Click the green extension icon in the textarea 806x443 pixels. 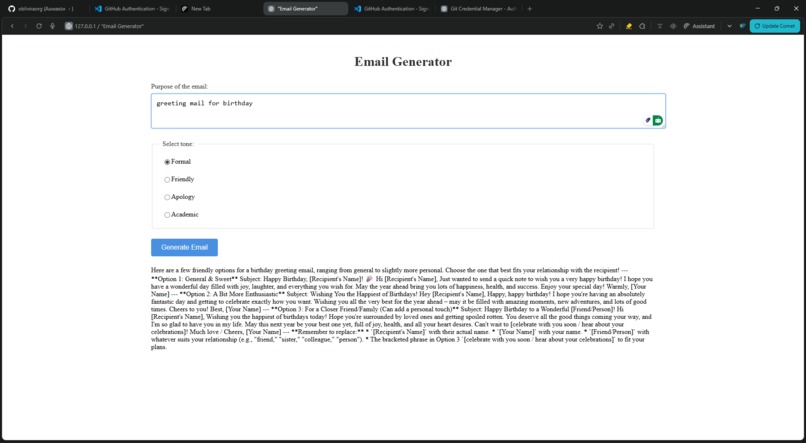click(657, 120)
